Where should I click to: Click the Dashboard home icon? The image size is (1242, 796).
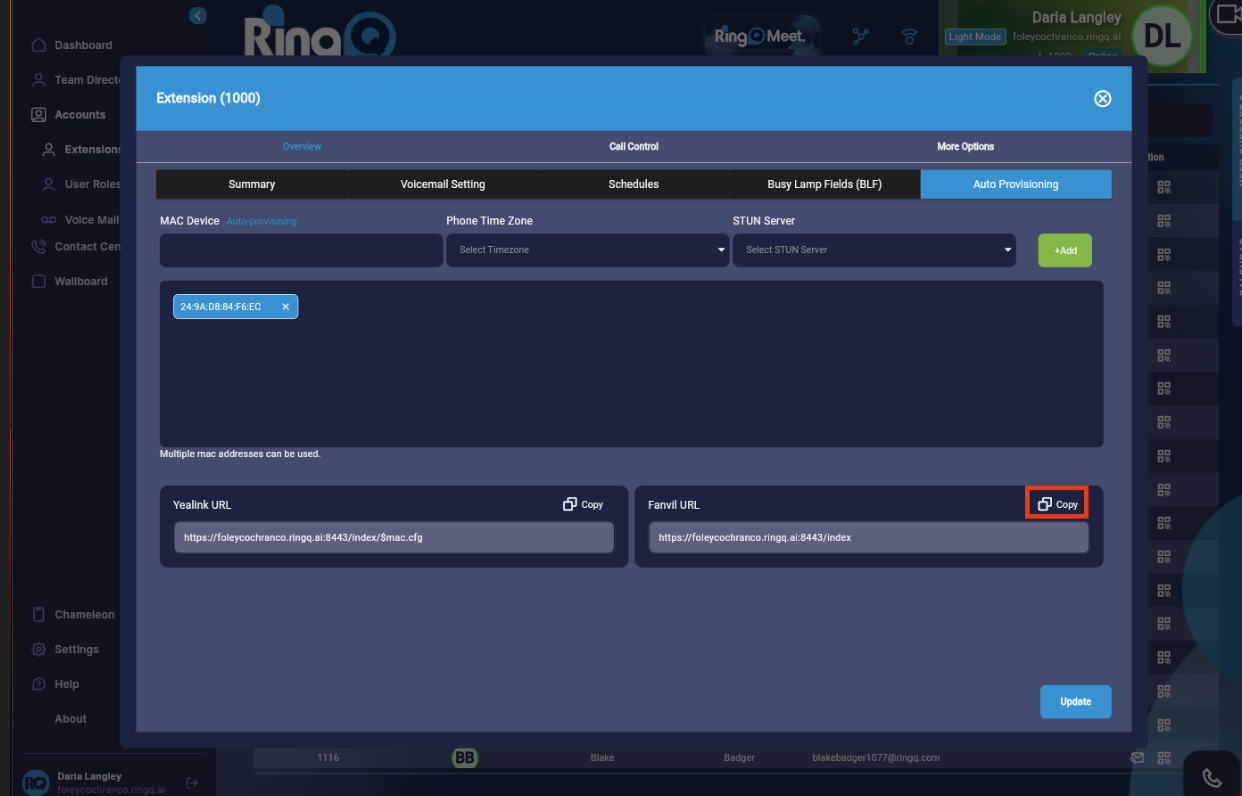39,45
